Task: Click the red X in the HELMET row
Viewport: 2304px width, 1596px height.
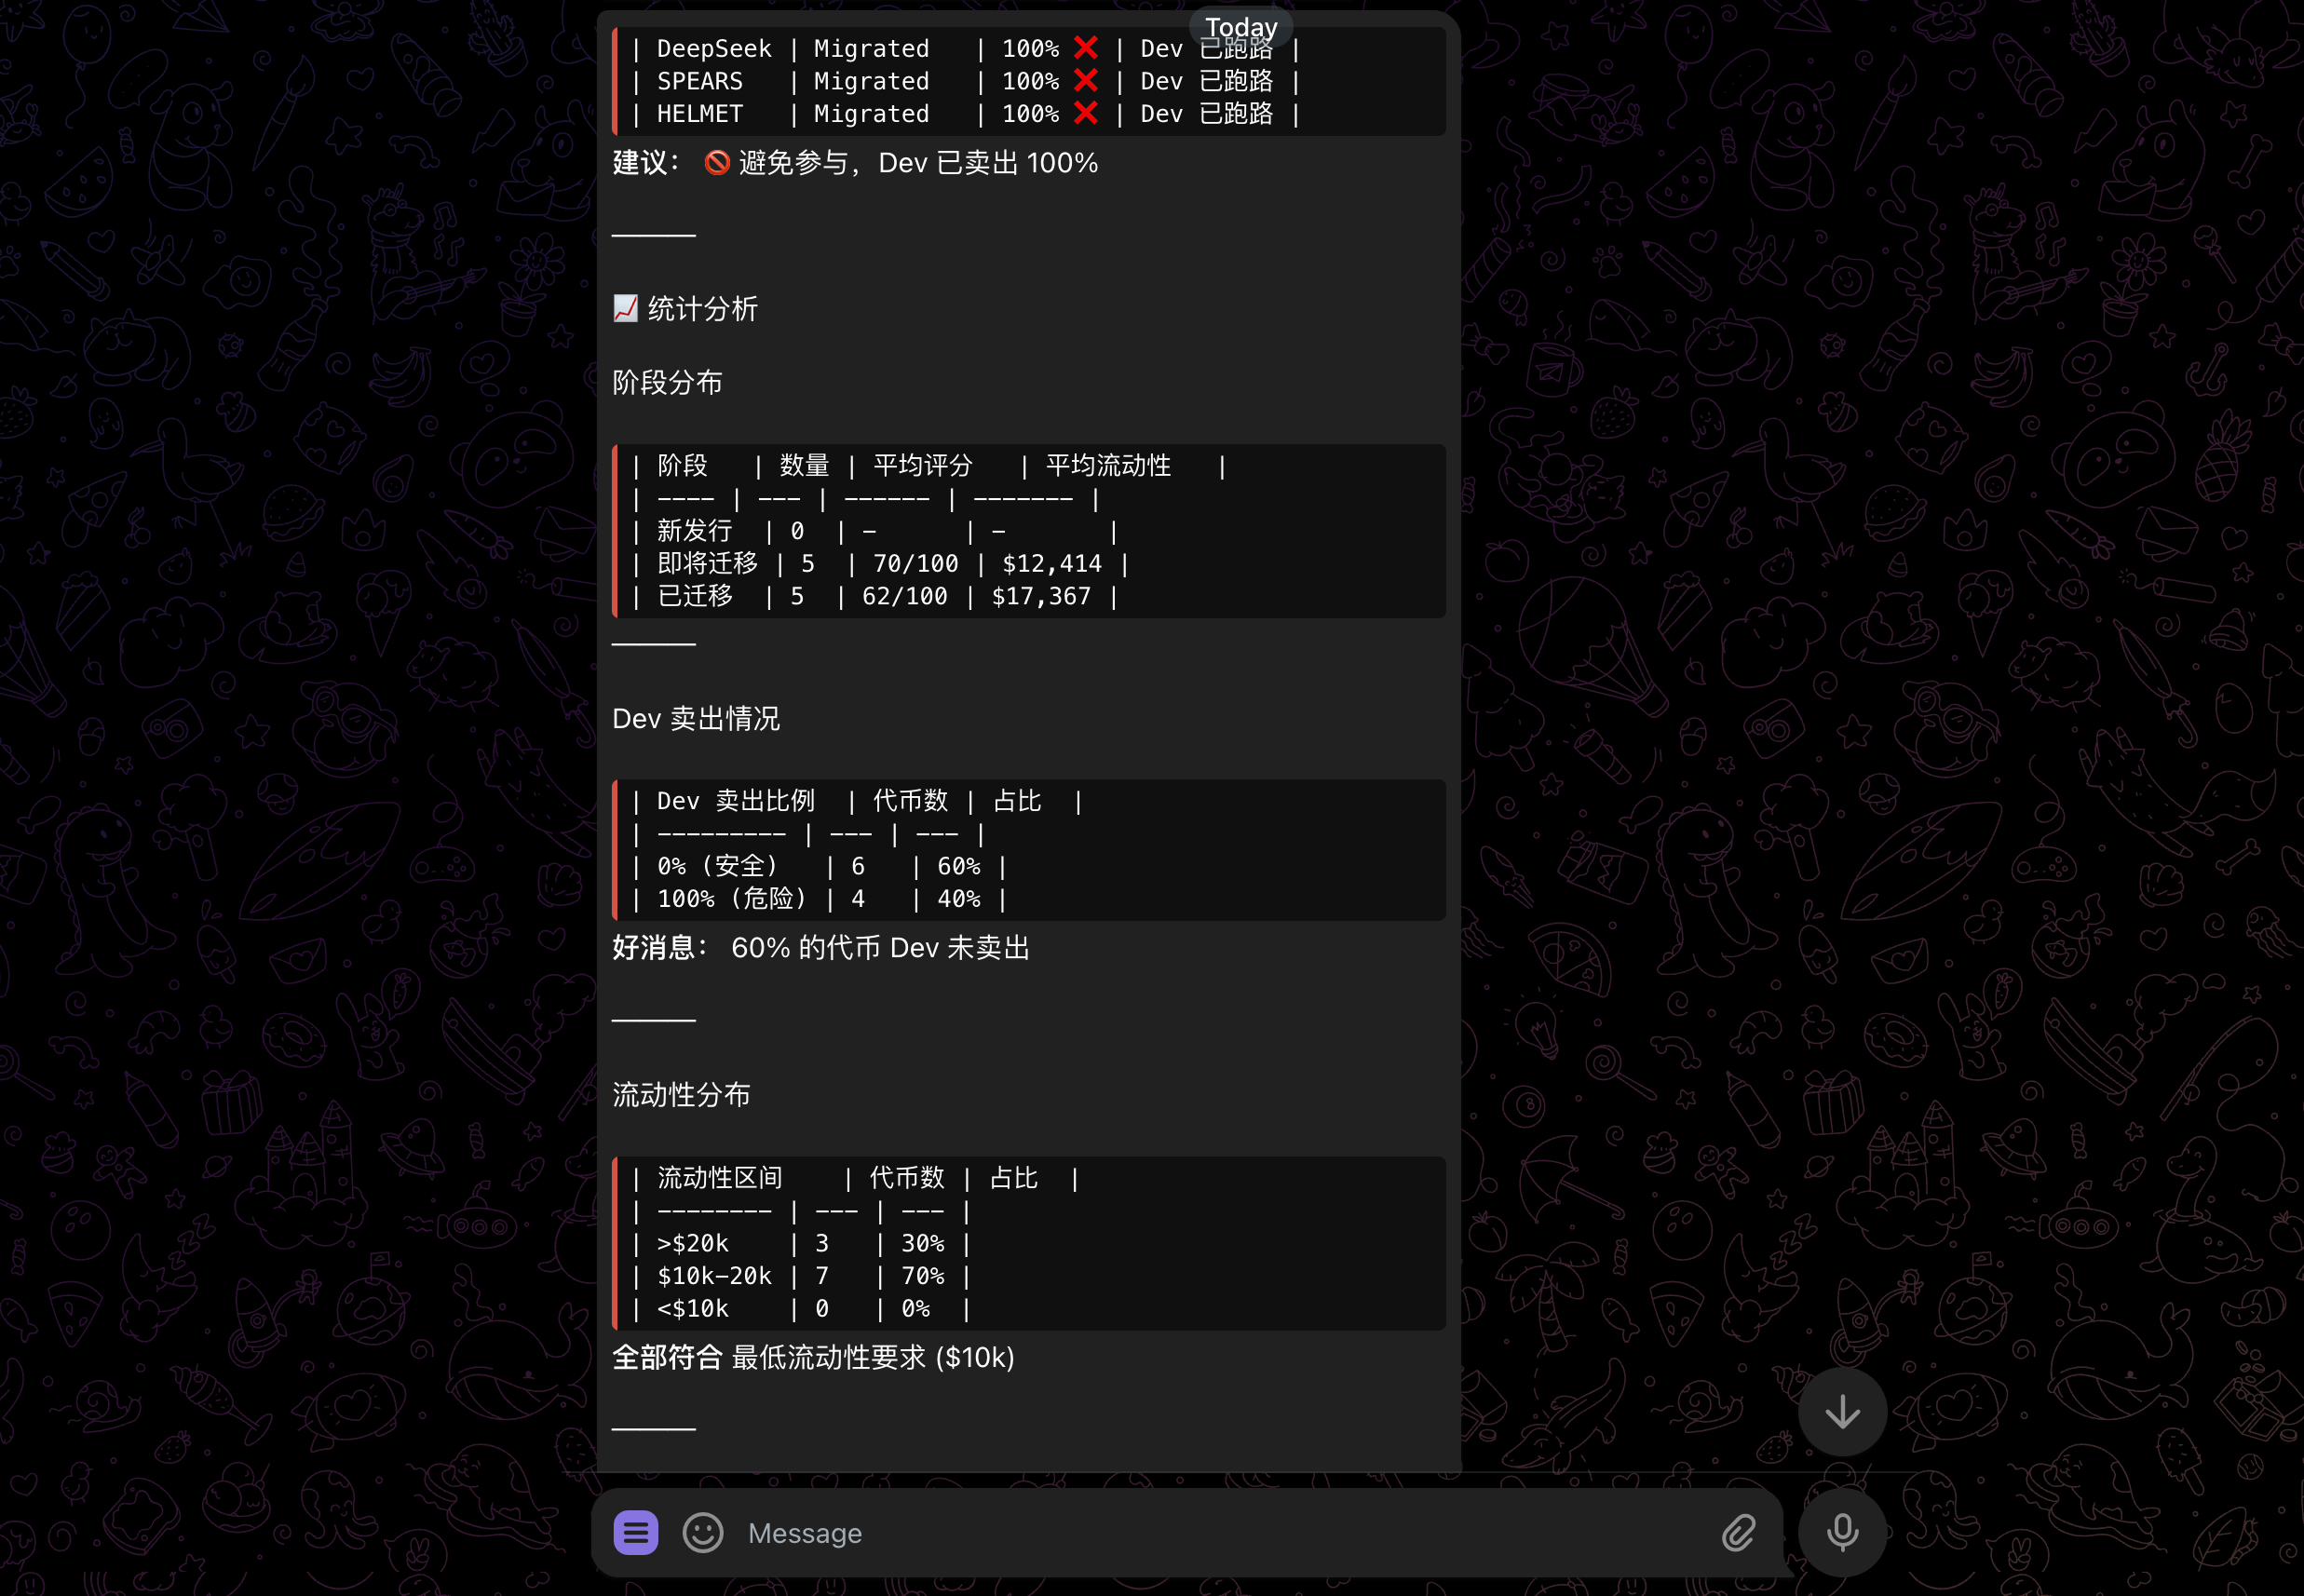Action: coord(1085,113)
